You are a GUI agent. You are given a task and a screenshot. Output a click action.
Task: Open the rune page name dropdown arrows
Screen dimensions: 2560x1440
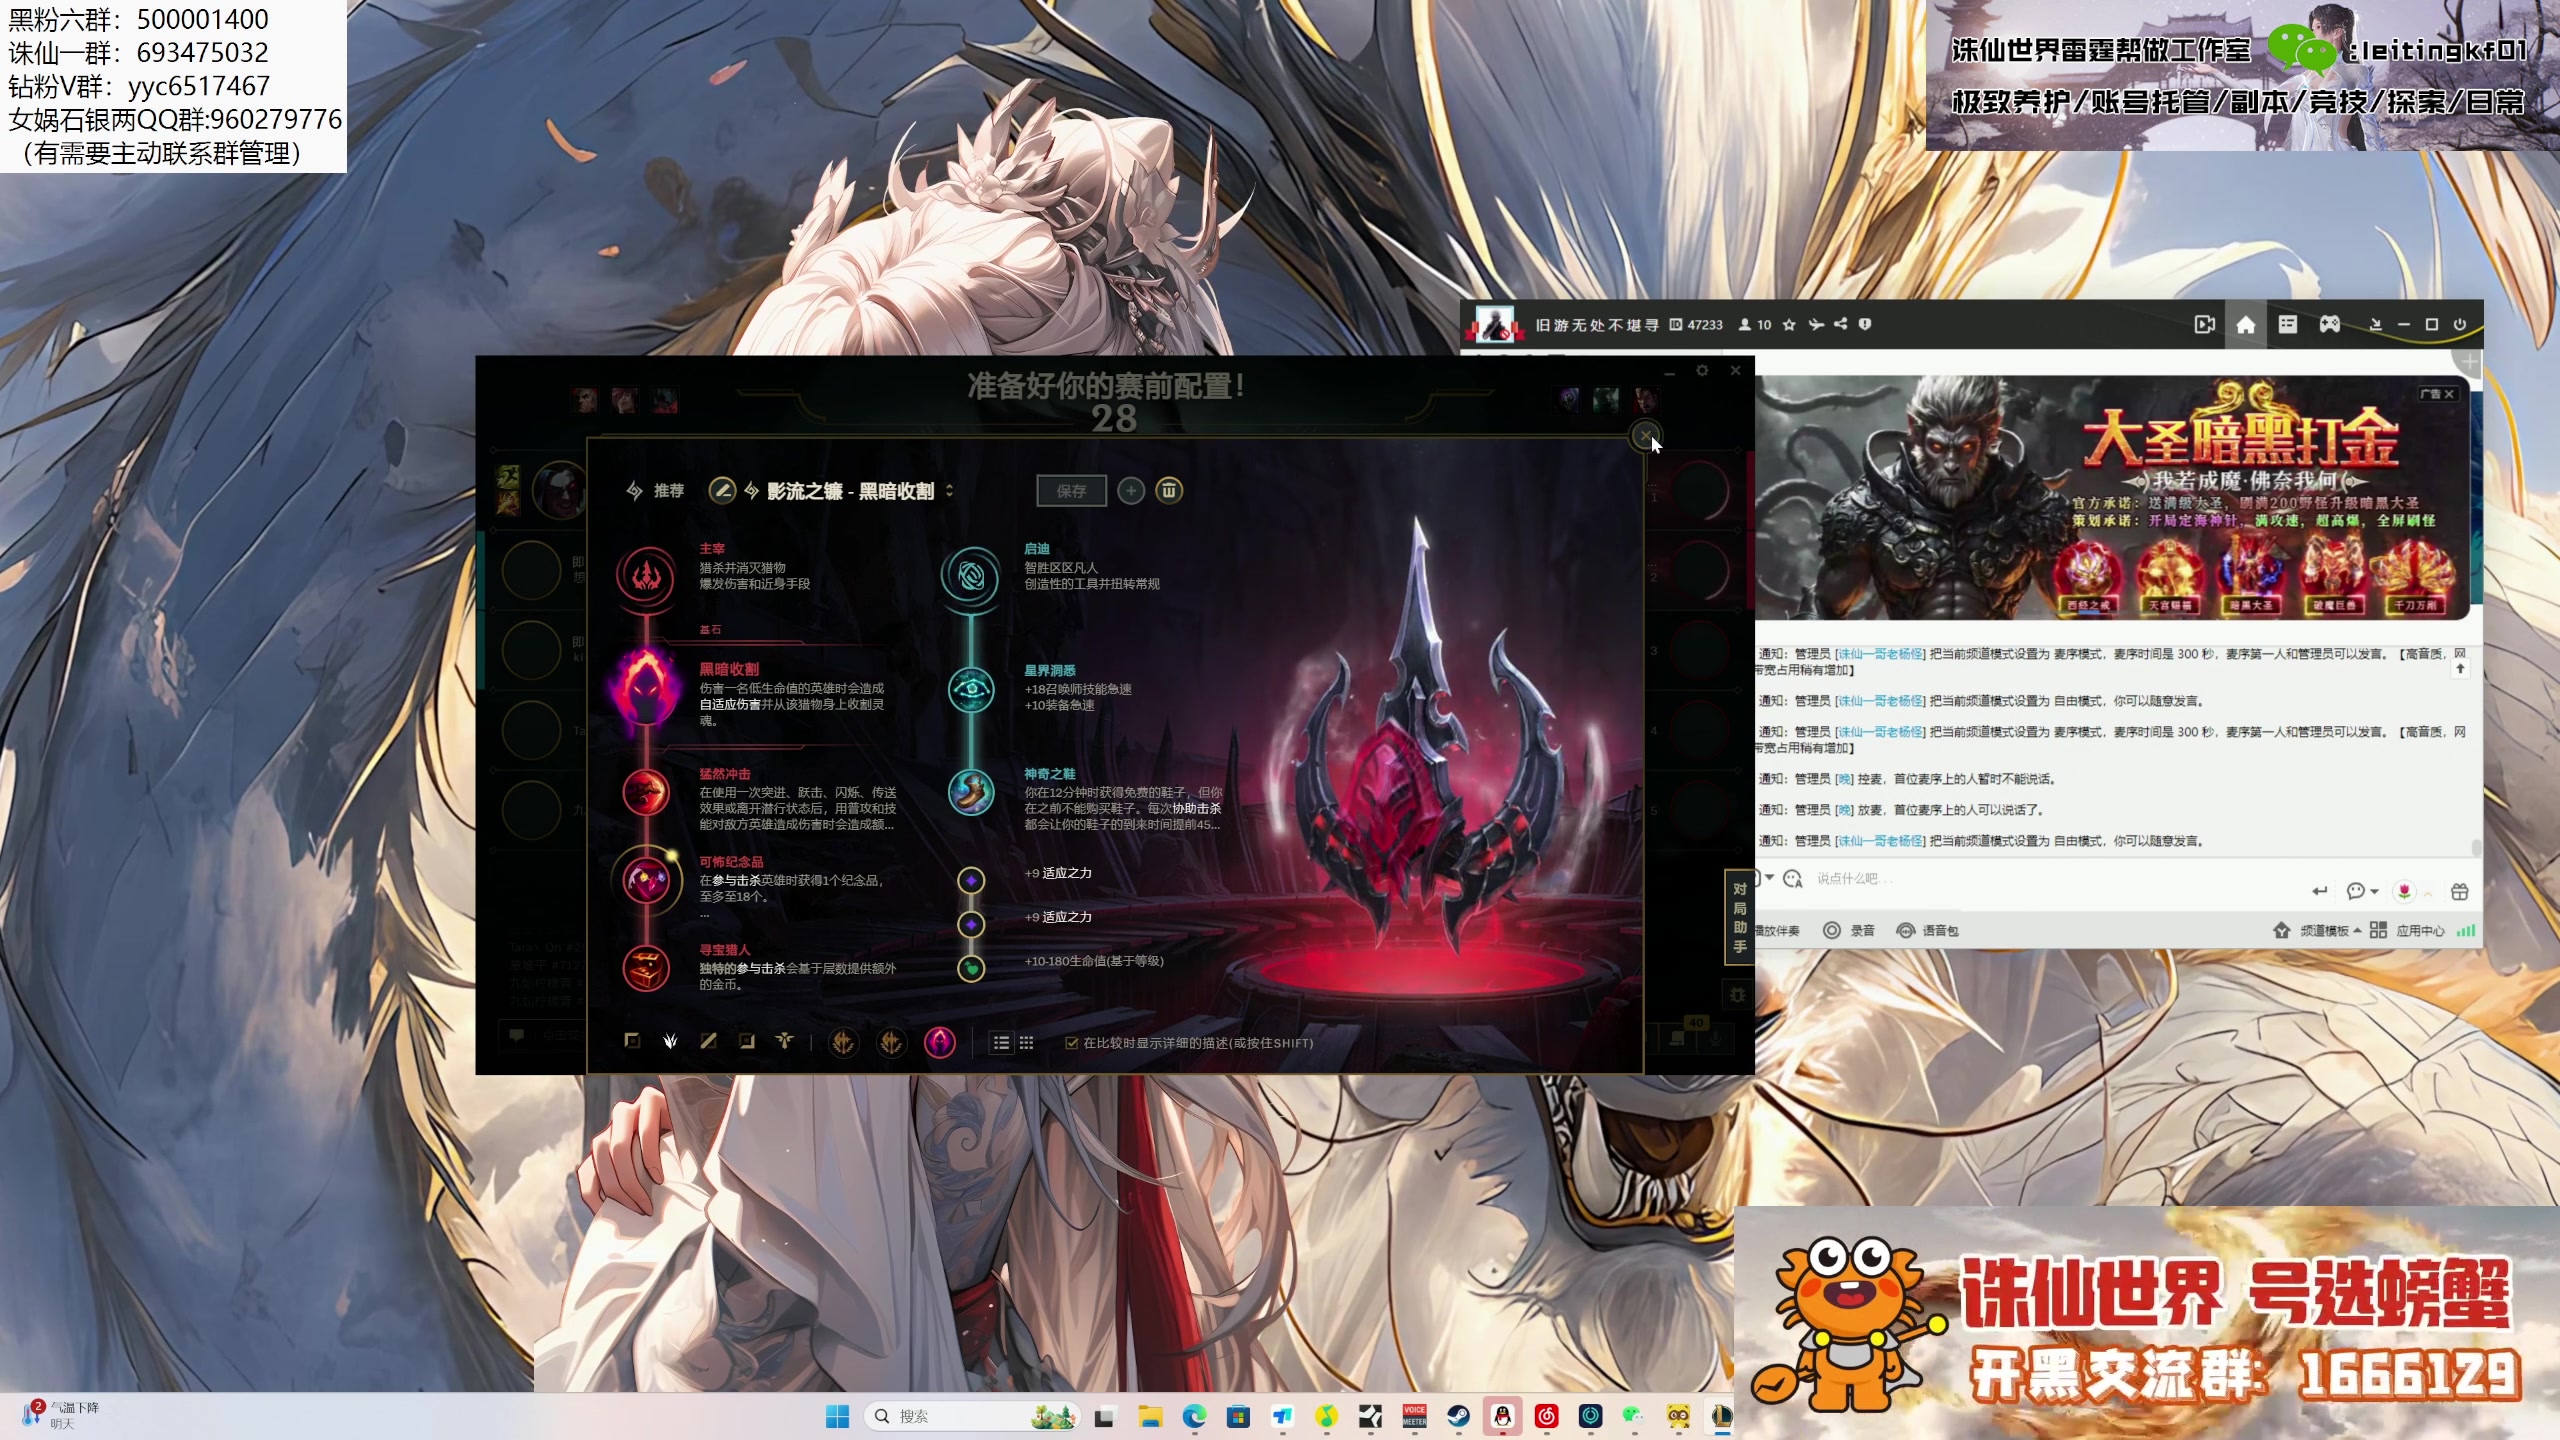tap(949, 491)
